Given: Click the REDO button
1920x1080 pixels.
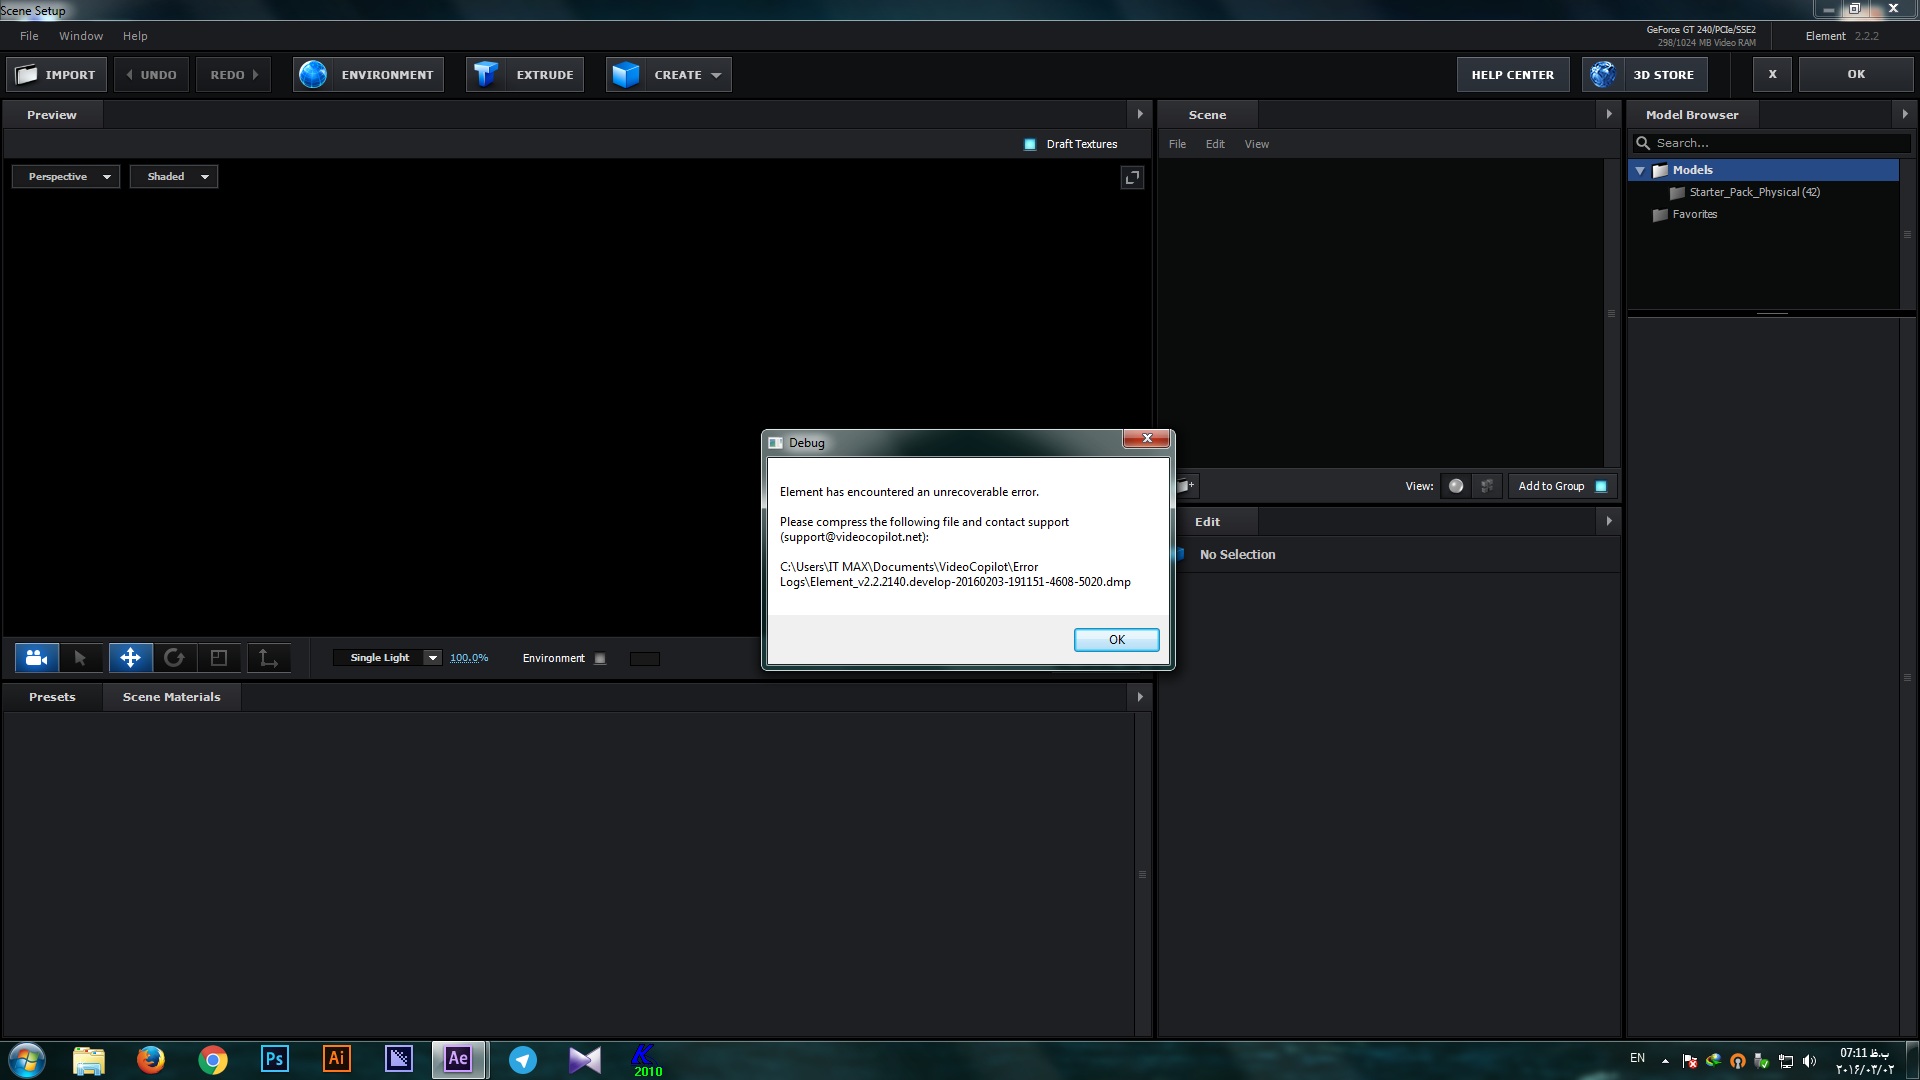Looking at the screenshot, I should tap(234, 75).
